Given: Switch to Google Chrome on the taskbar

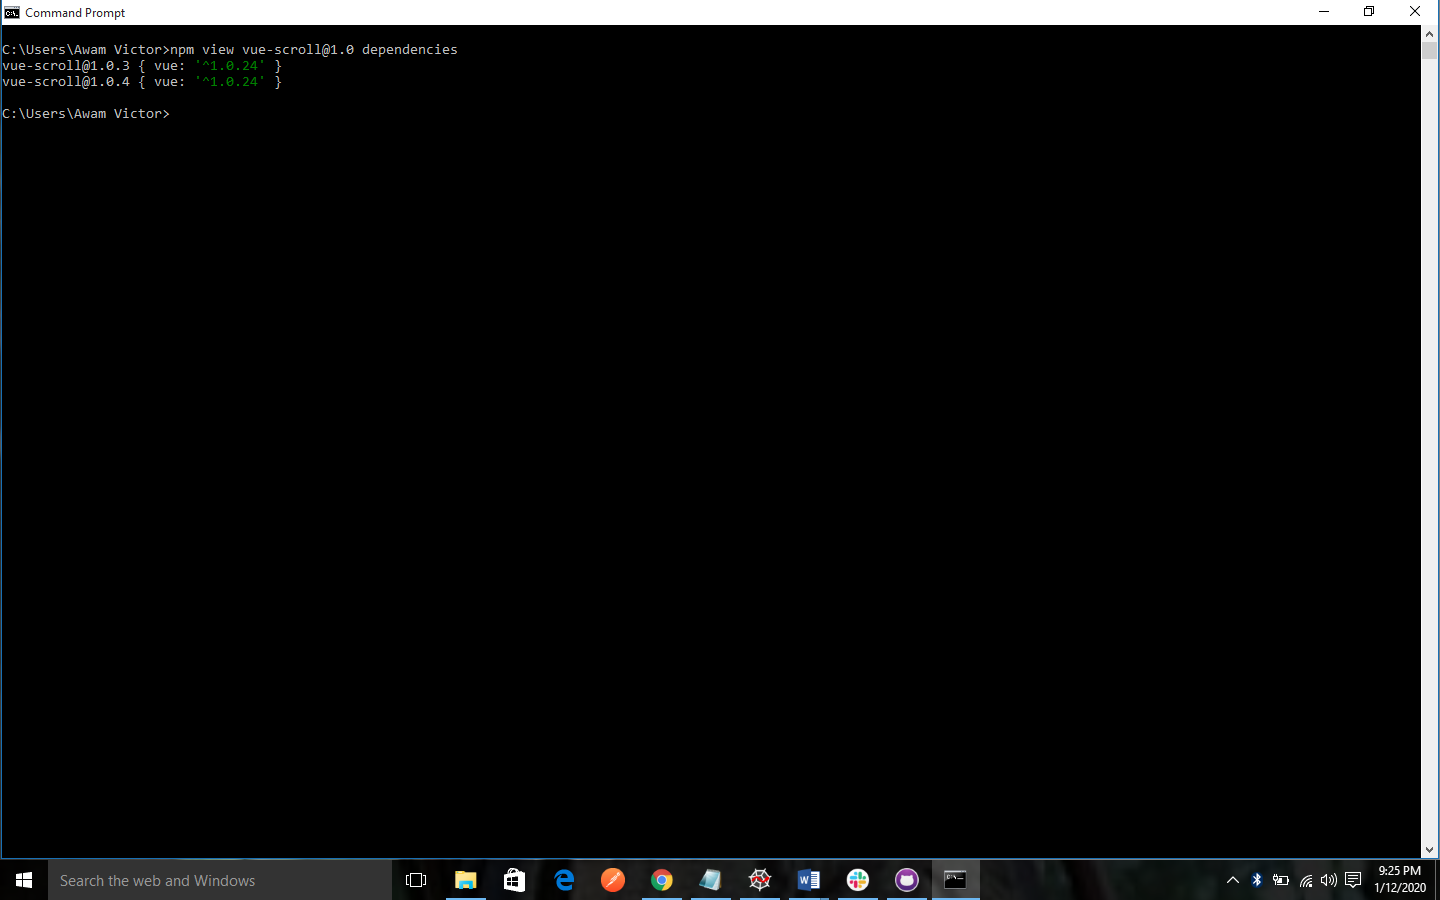Looking at the screenshot, I should point(662,880).
